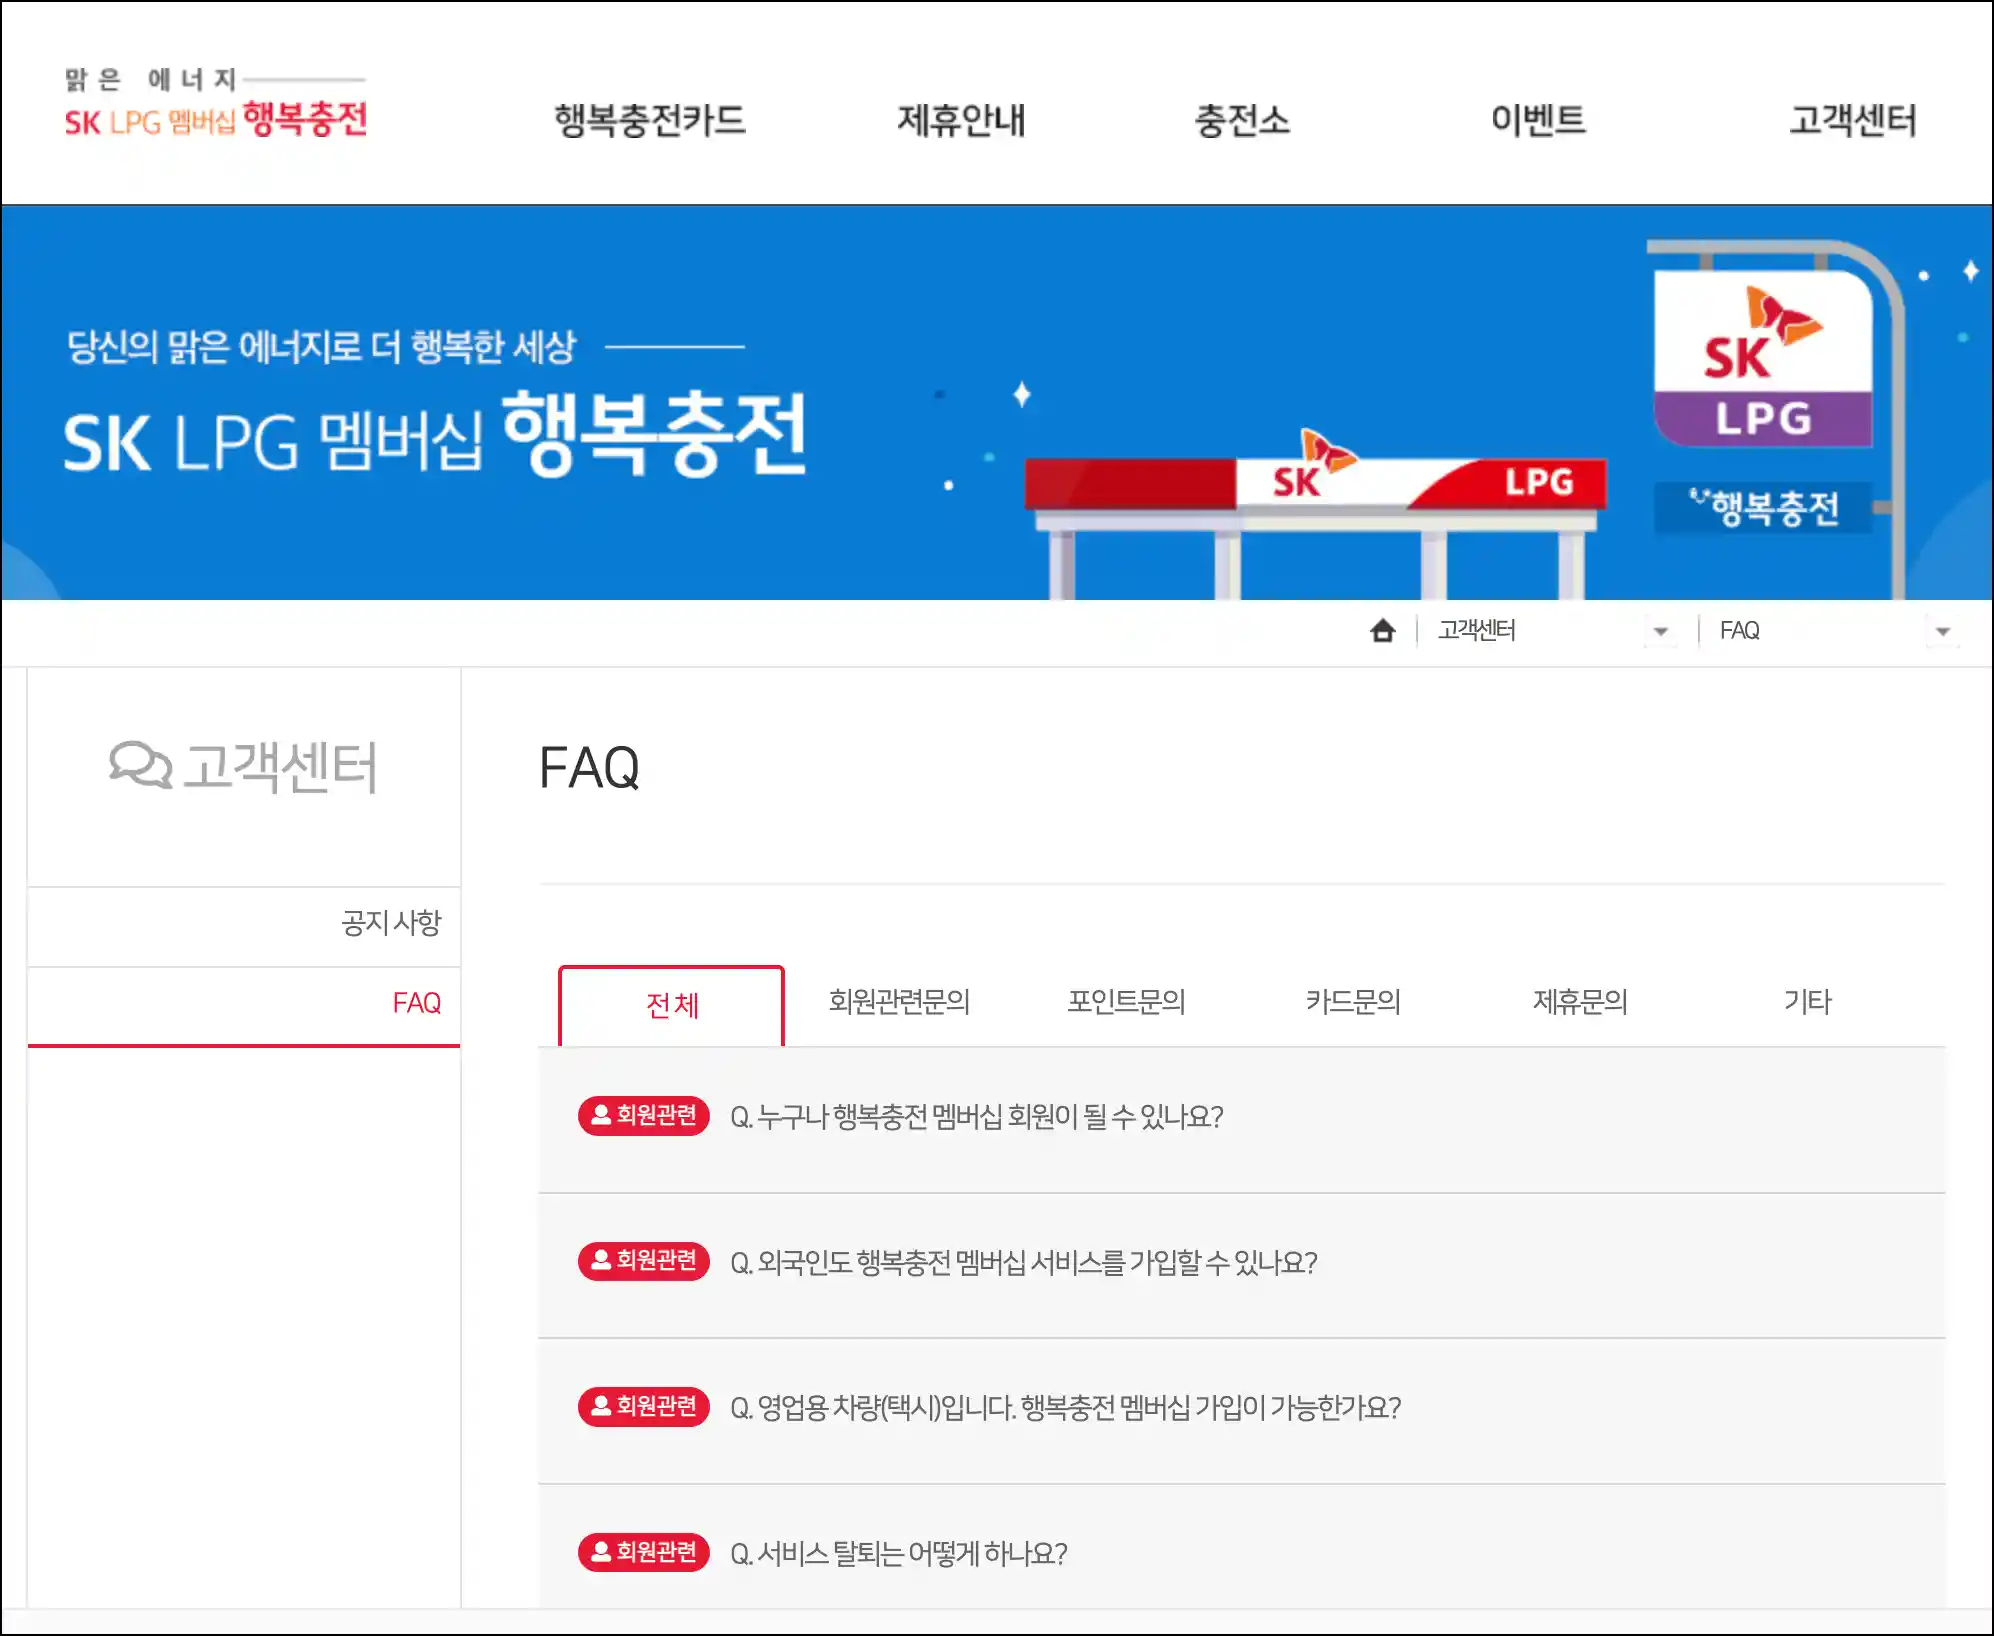
Task: Click the SK LPG 행복충전 logo
Action: (216, 103)
